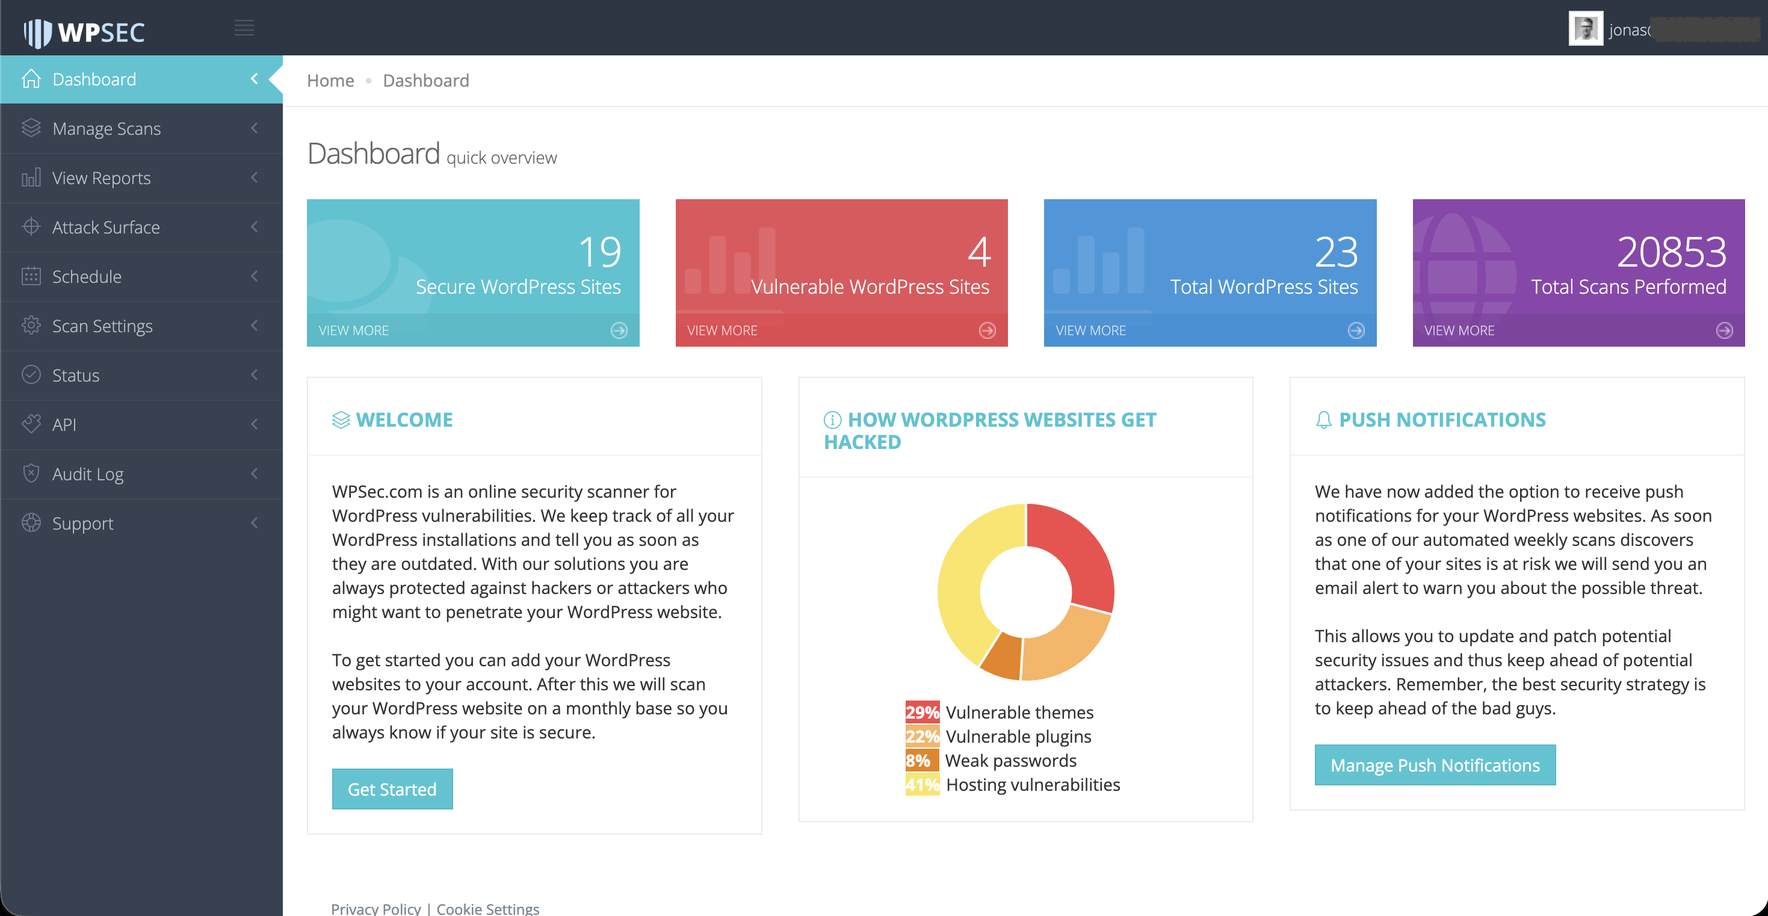Screen dimensions: 1768x916
Task: Click the bell icon beside Push Notifications
Action: (x=1324, y=420)
